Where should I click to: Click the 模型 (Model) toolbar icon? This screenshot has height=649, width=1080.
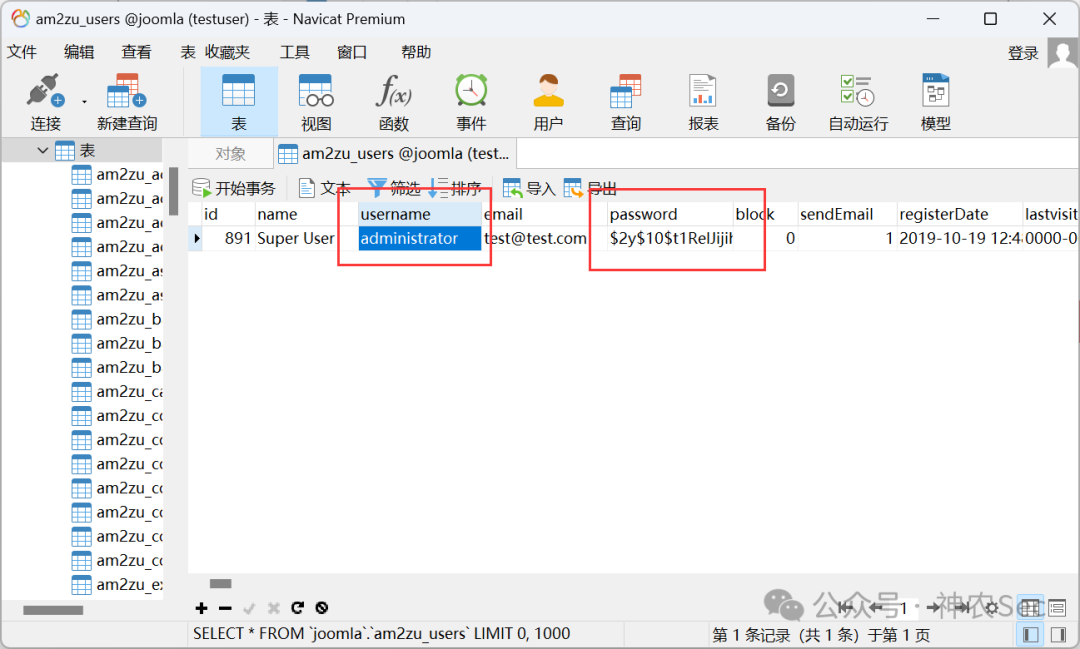935,90
